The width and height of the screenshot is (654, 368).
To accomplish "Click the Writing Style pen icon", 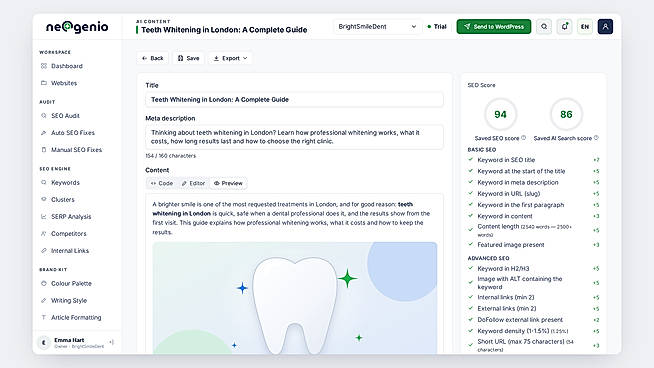I will coord(44,300).
